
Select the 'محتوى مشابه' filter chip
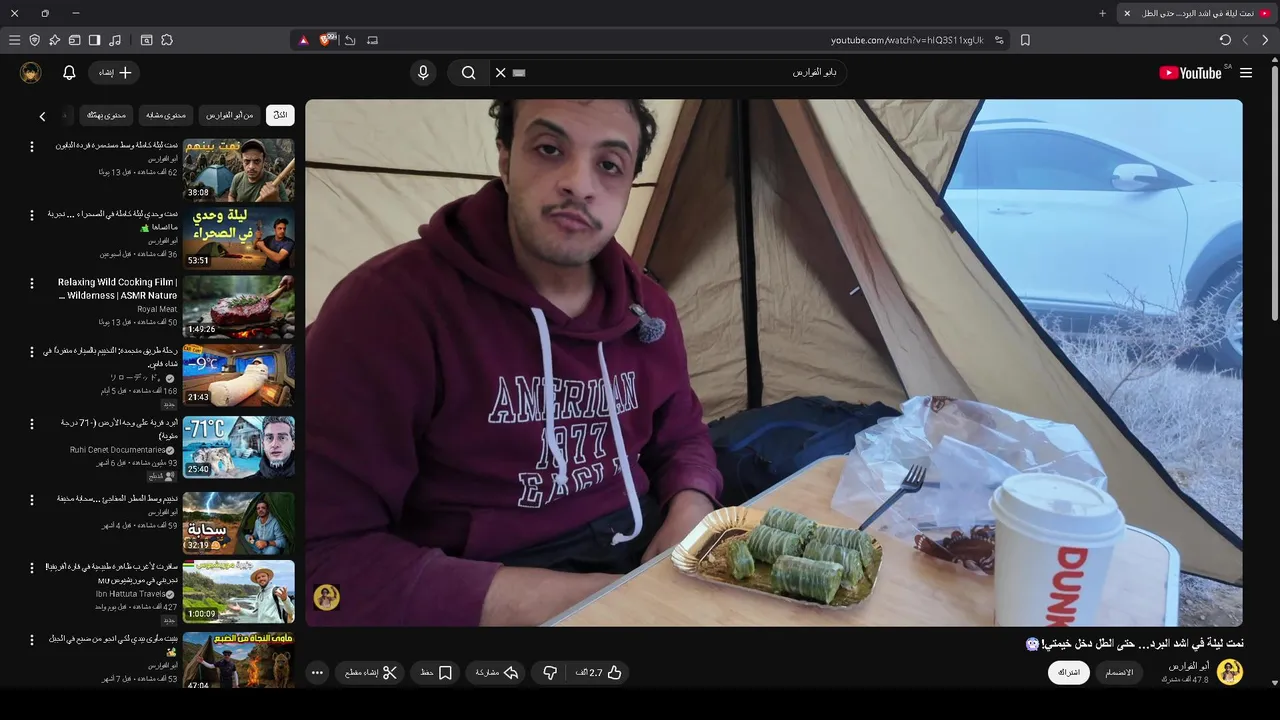click(x=166, y=115)
